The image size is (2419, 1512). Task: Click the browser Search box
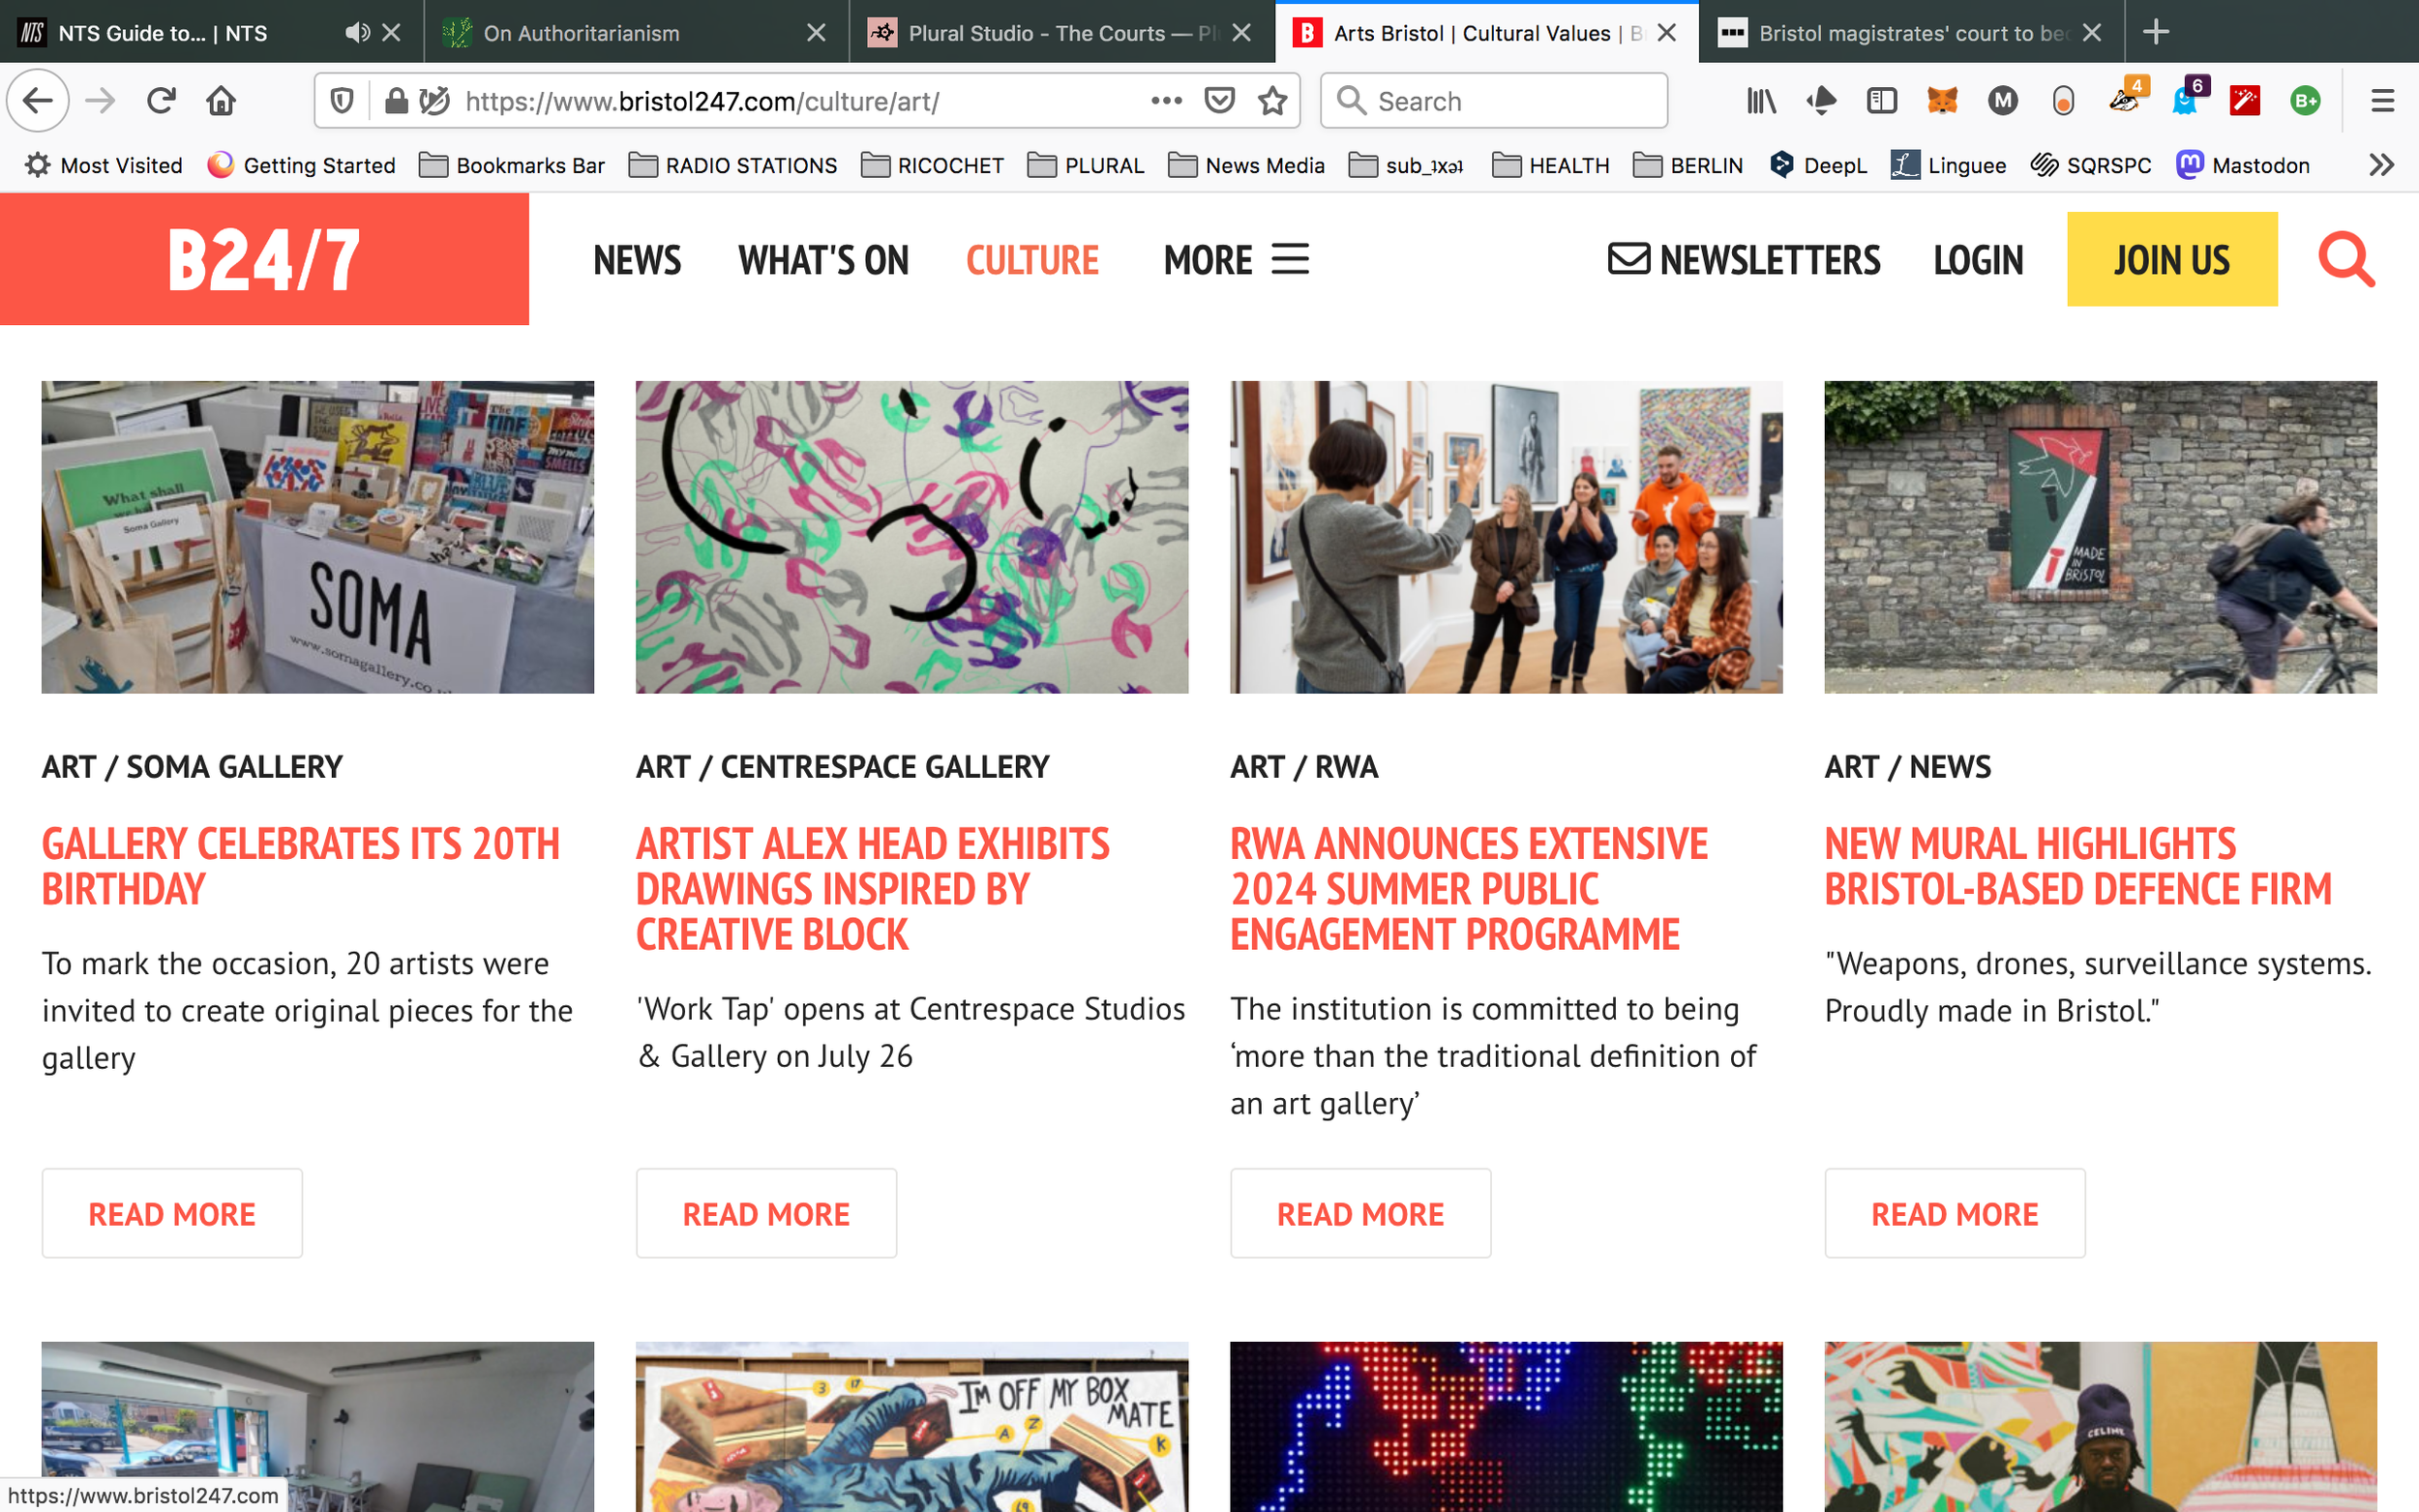point(1494,101)
